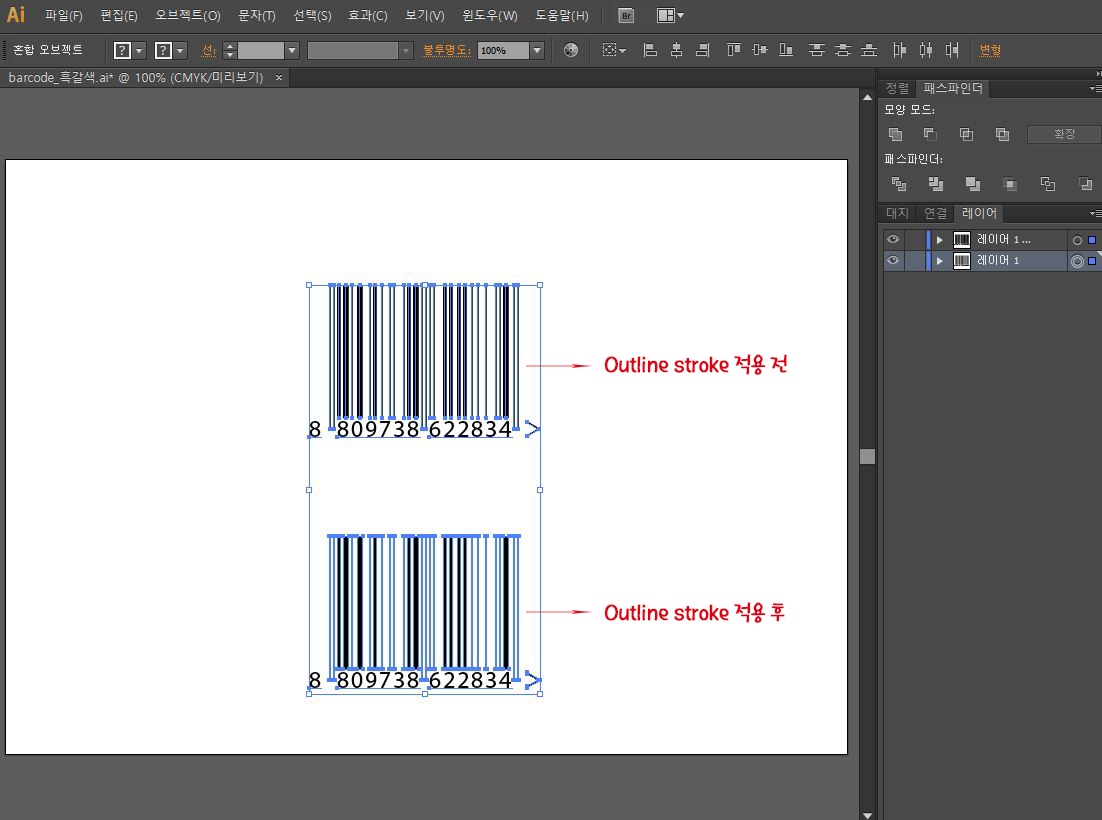This screenshot has height=820, width=1102.
Task: Click vertical distribute center icon
Action: (x=843, y=50)
